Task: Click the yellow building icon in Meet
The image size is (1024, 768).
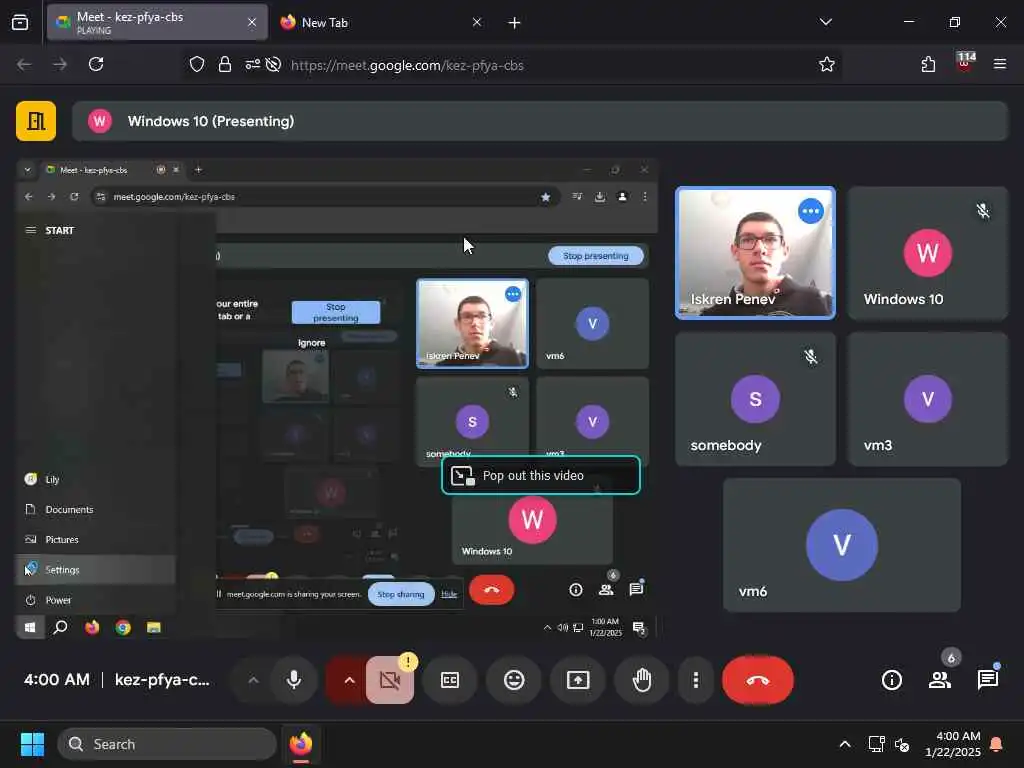Action: [x=36, y=121]
